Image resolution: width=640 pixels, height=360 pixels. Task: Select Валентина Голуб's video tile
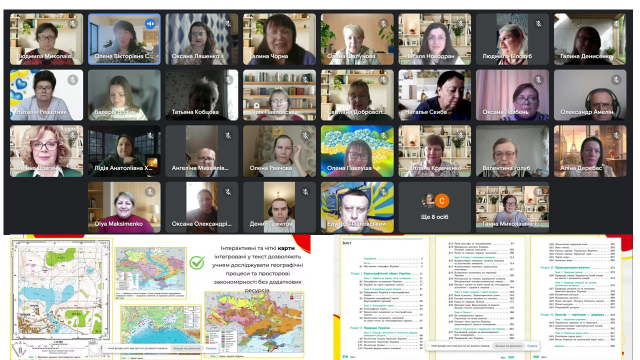click(512, 151)
